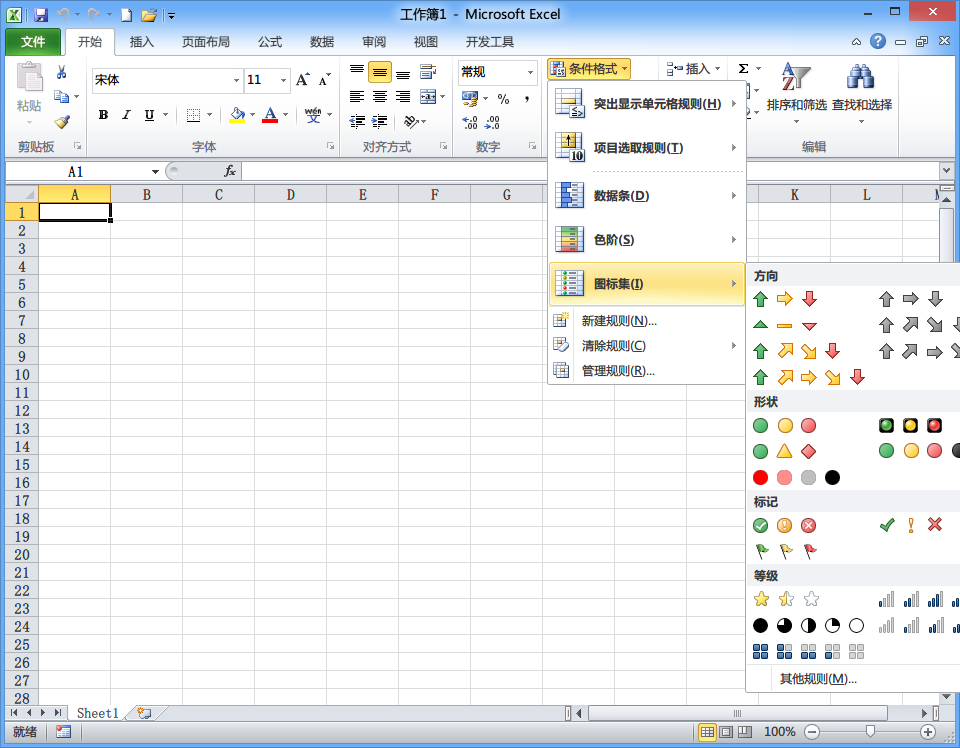Apply the three colored arrows icon set
960x748 pixels.
[x=785, y=299]
